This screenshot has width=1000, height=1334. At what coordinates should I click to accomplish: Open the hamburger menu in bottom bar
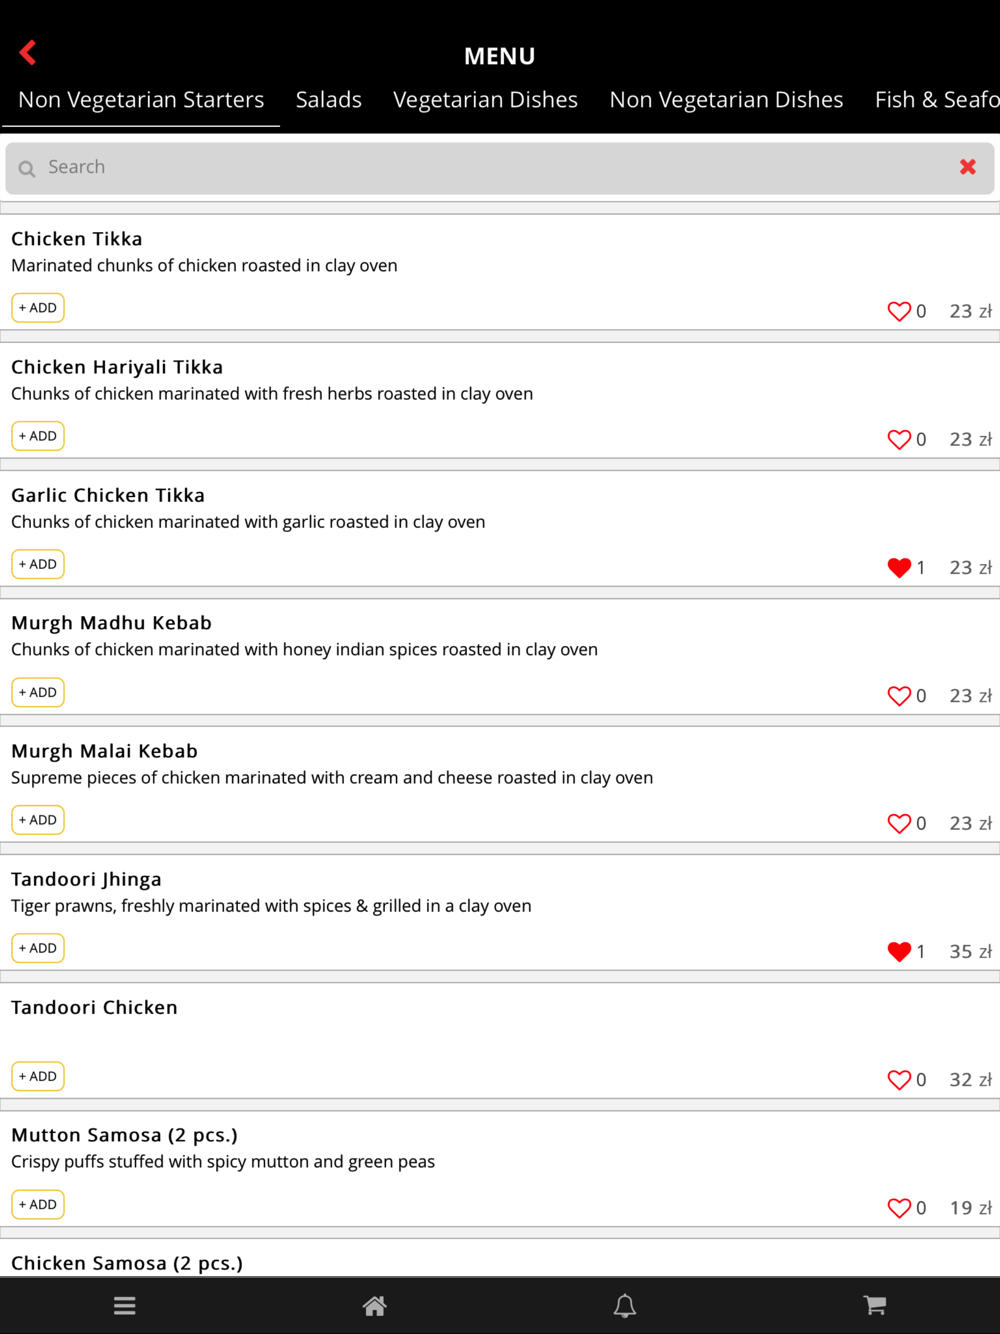tap(125, 1305)
